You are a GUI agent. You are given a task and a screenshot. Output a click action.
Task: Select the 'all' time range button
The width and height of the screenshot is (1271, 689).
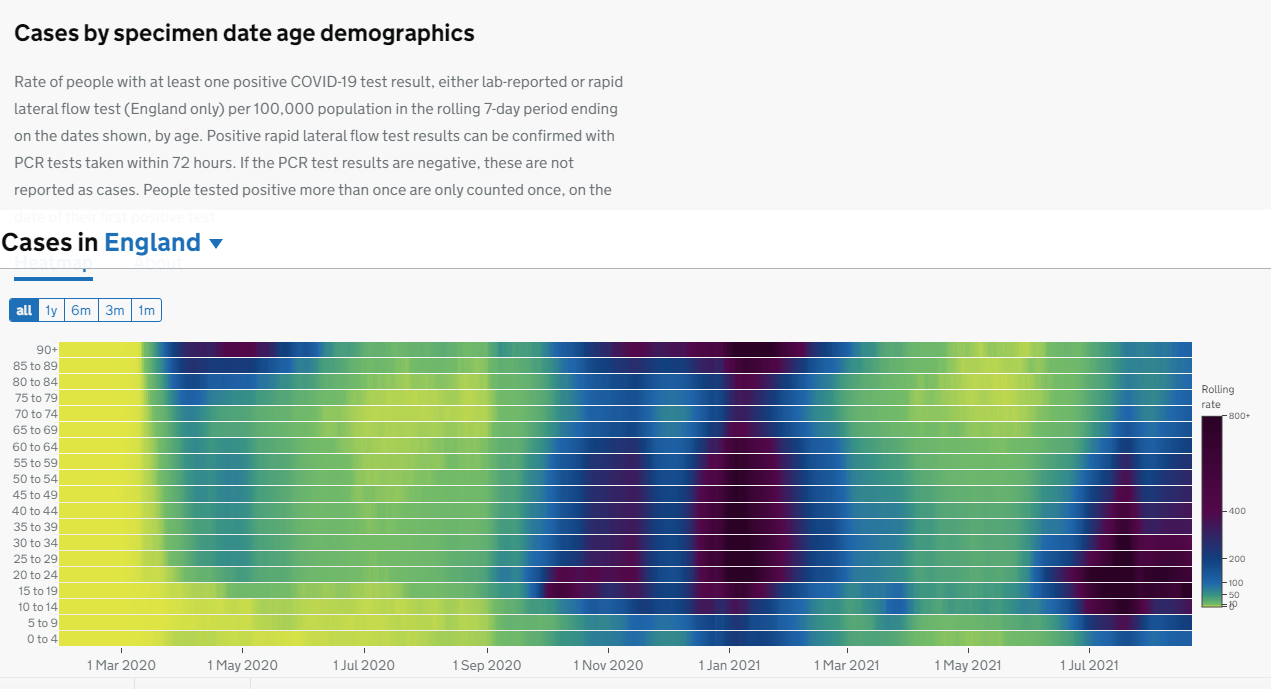point(24,311)
